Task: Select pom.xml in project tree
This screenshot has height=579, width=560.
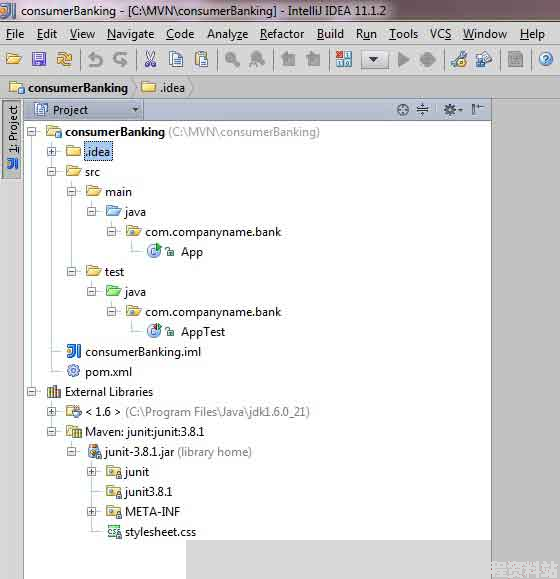Action: [108, 371]
